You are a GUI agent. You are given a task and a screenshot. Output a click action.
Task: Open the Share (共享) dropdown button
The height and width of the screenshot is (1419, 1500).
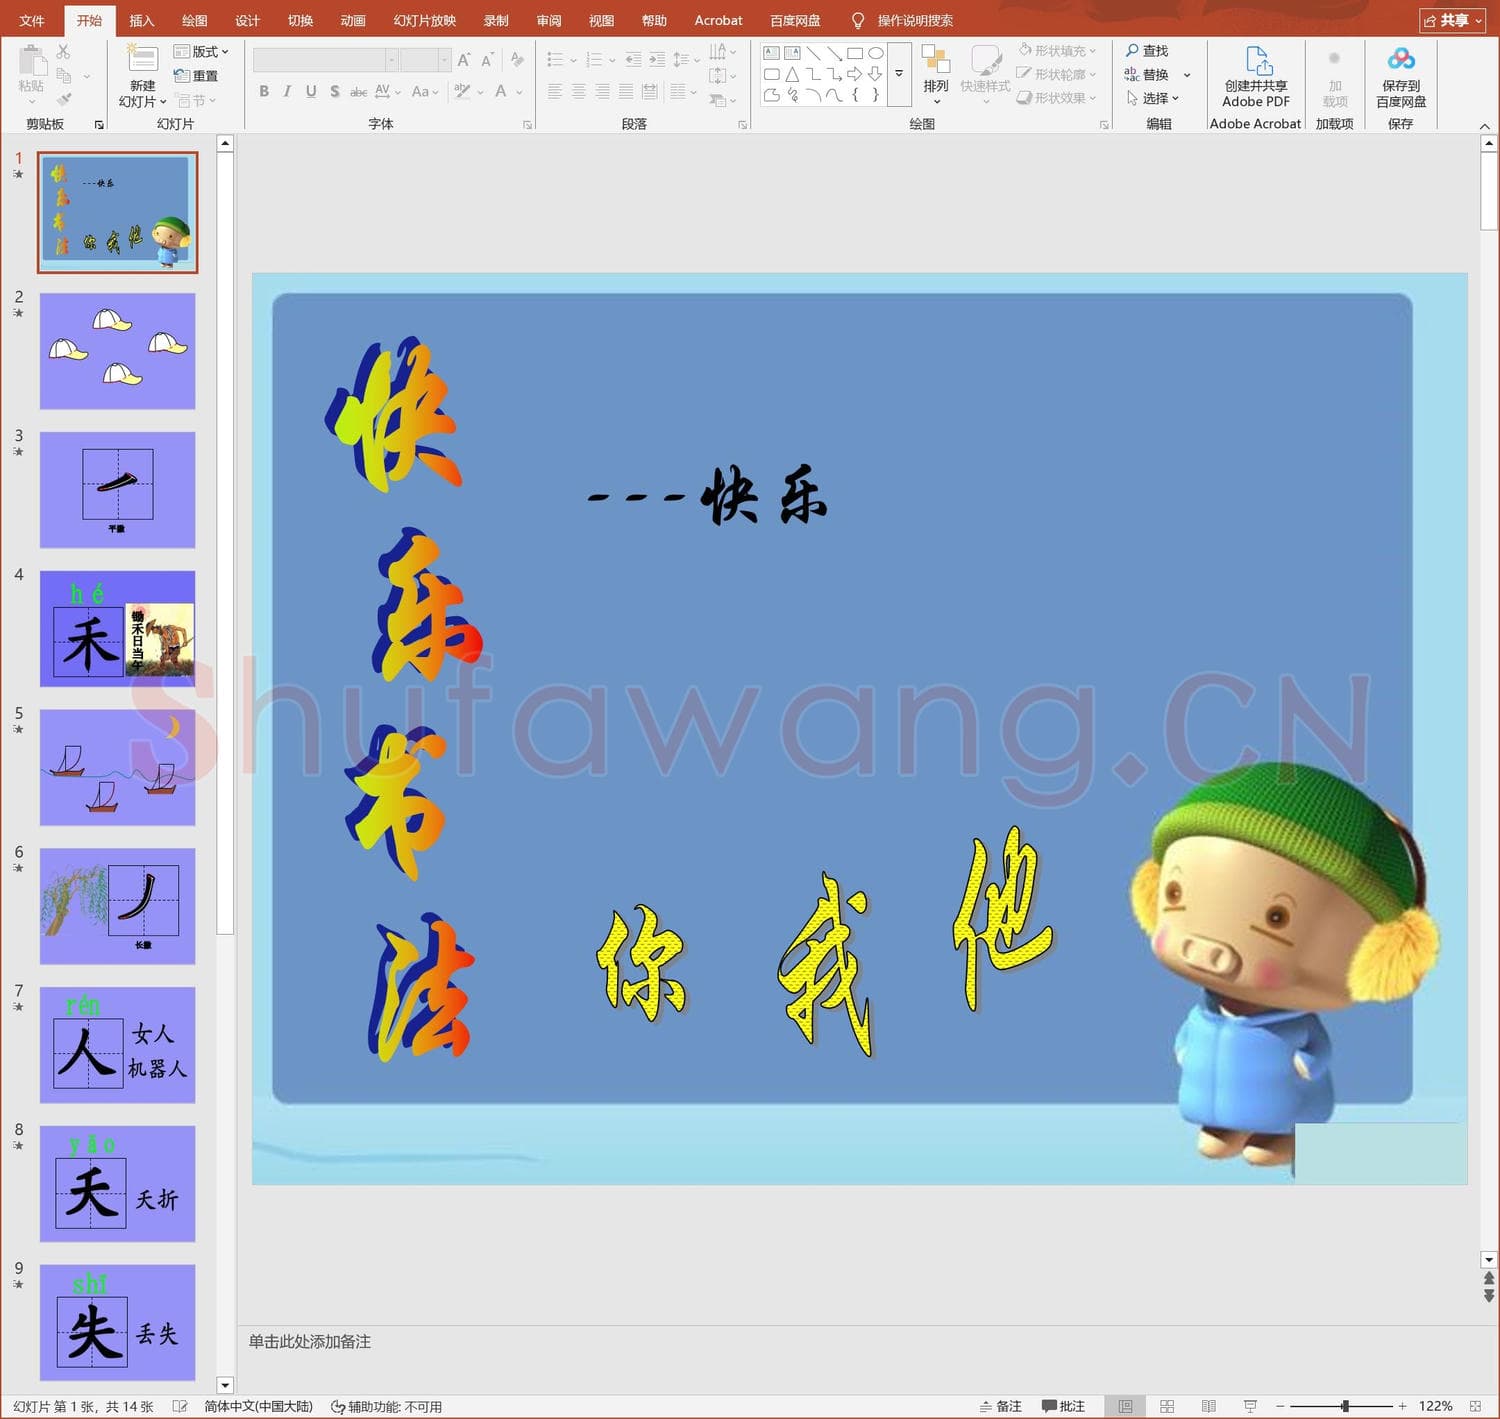tap(1453, 20)
